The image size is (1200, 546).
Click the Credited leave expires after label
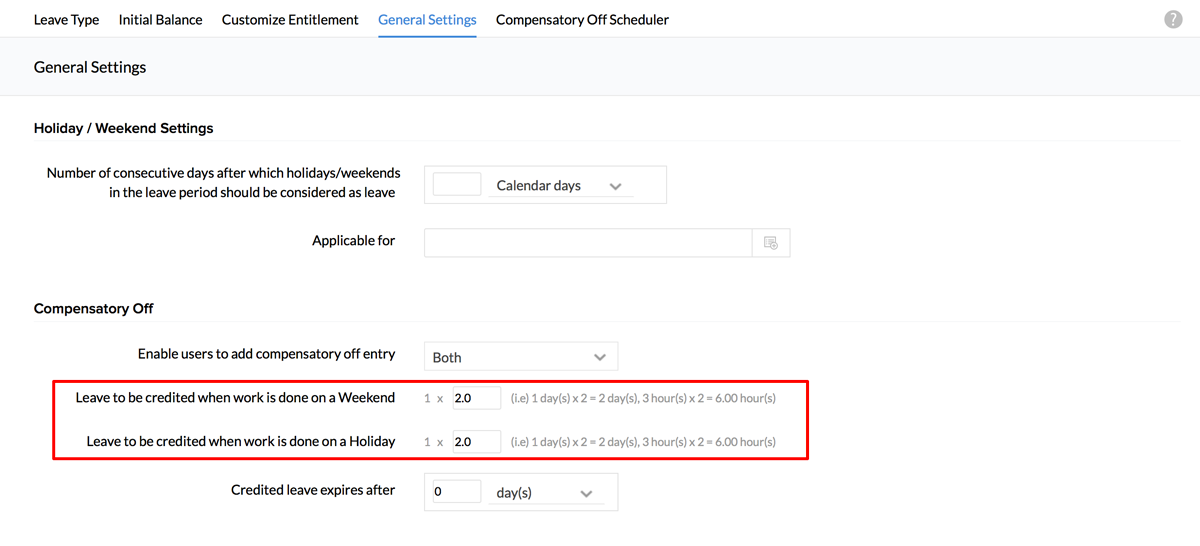(312, 490)
